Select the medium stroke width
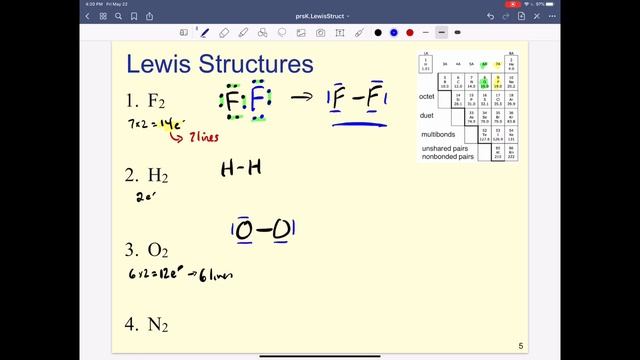Screen dimensions: 640x360 tap(442, 32)
